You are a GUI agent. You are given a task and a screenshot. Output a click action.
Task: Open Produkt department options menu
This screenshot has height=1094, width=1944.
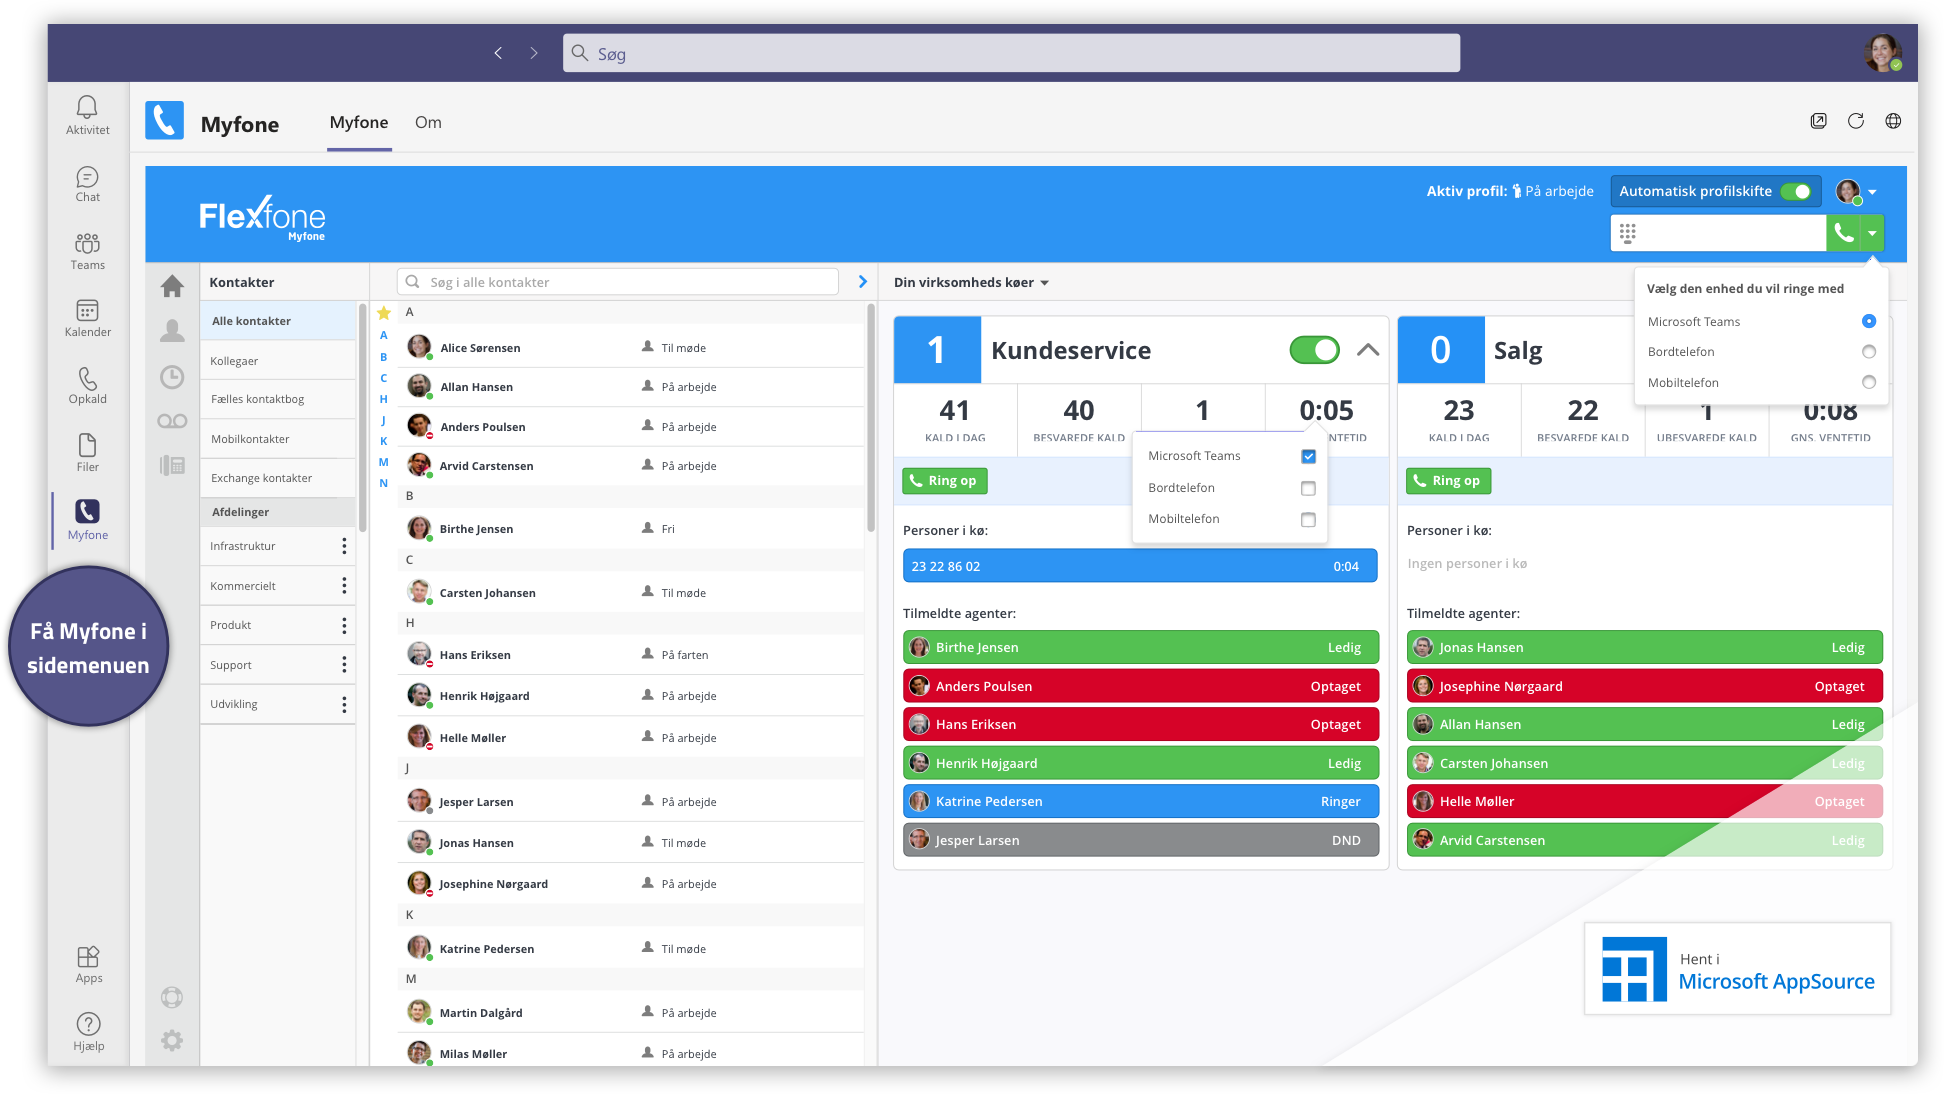pos(344,625)
